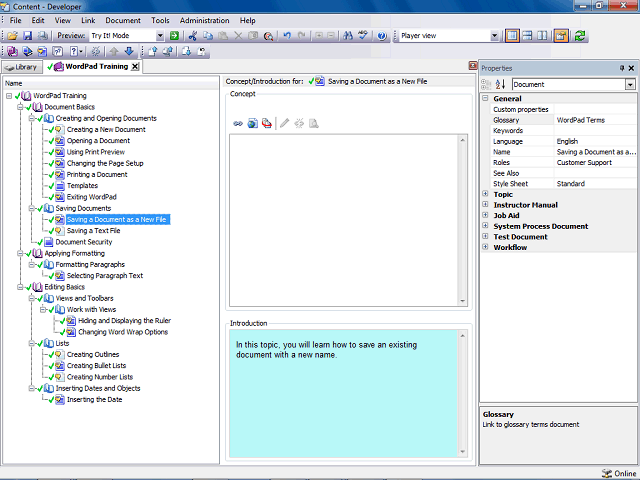Click the Roles value Customer Support

point(584,162)
